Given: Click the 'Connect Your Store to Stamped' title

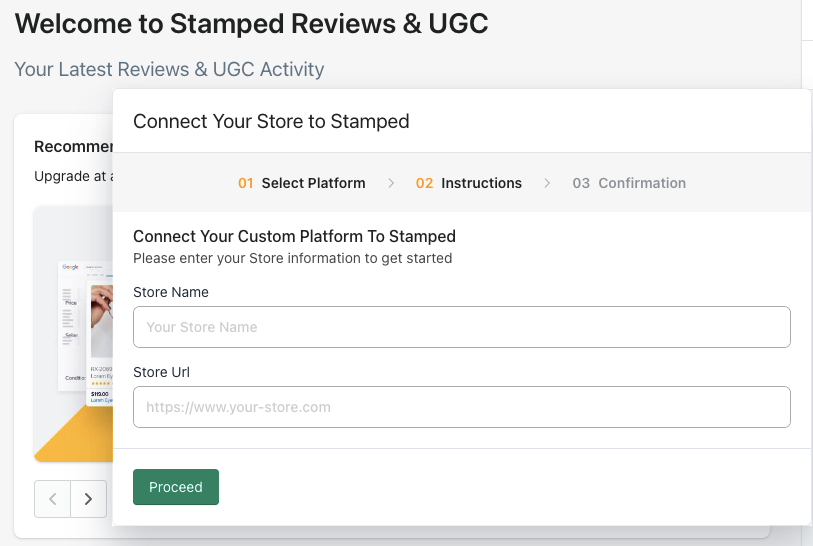Looking at the screenshot, I should pyautogui.click(x=271, y=121).
